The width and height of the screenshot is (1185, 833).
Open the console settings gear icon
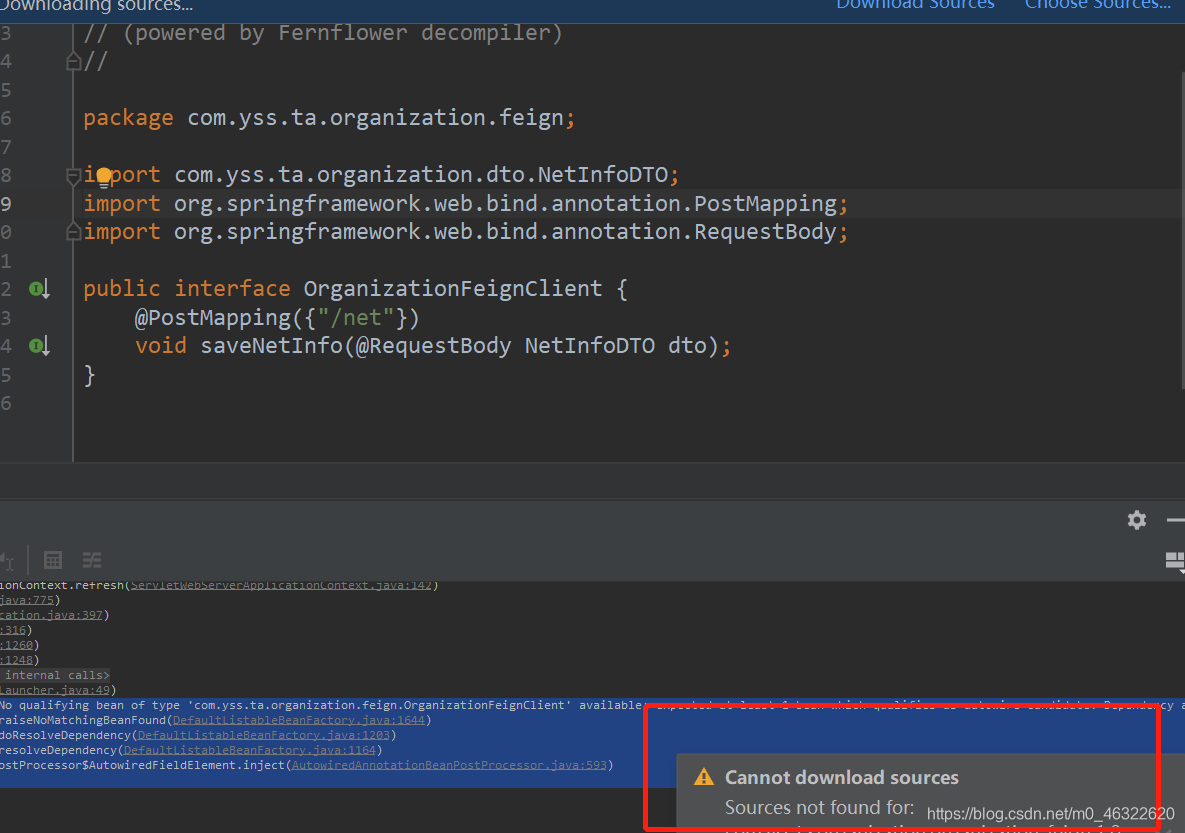[x=1137, y=520]
